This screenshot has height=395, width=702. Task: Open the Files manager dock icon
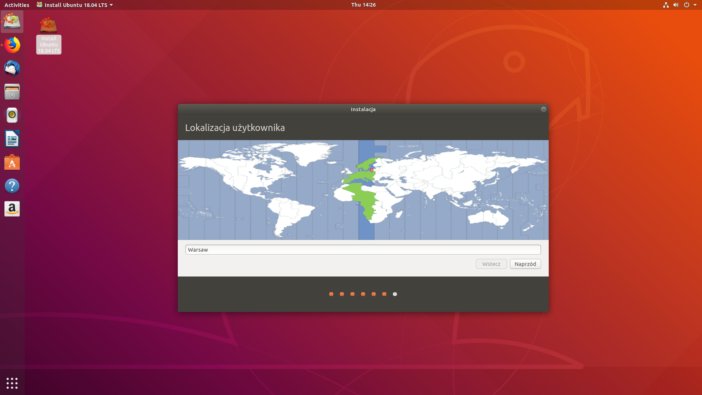12,92
